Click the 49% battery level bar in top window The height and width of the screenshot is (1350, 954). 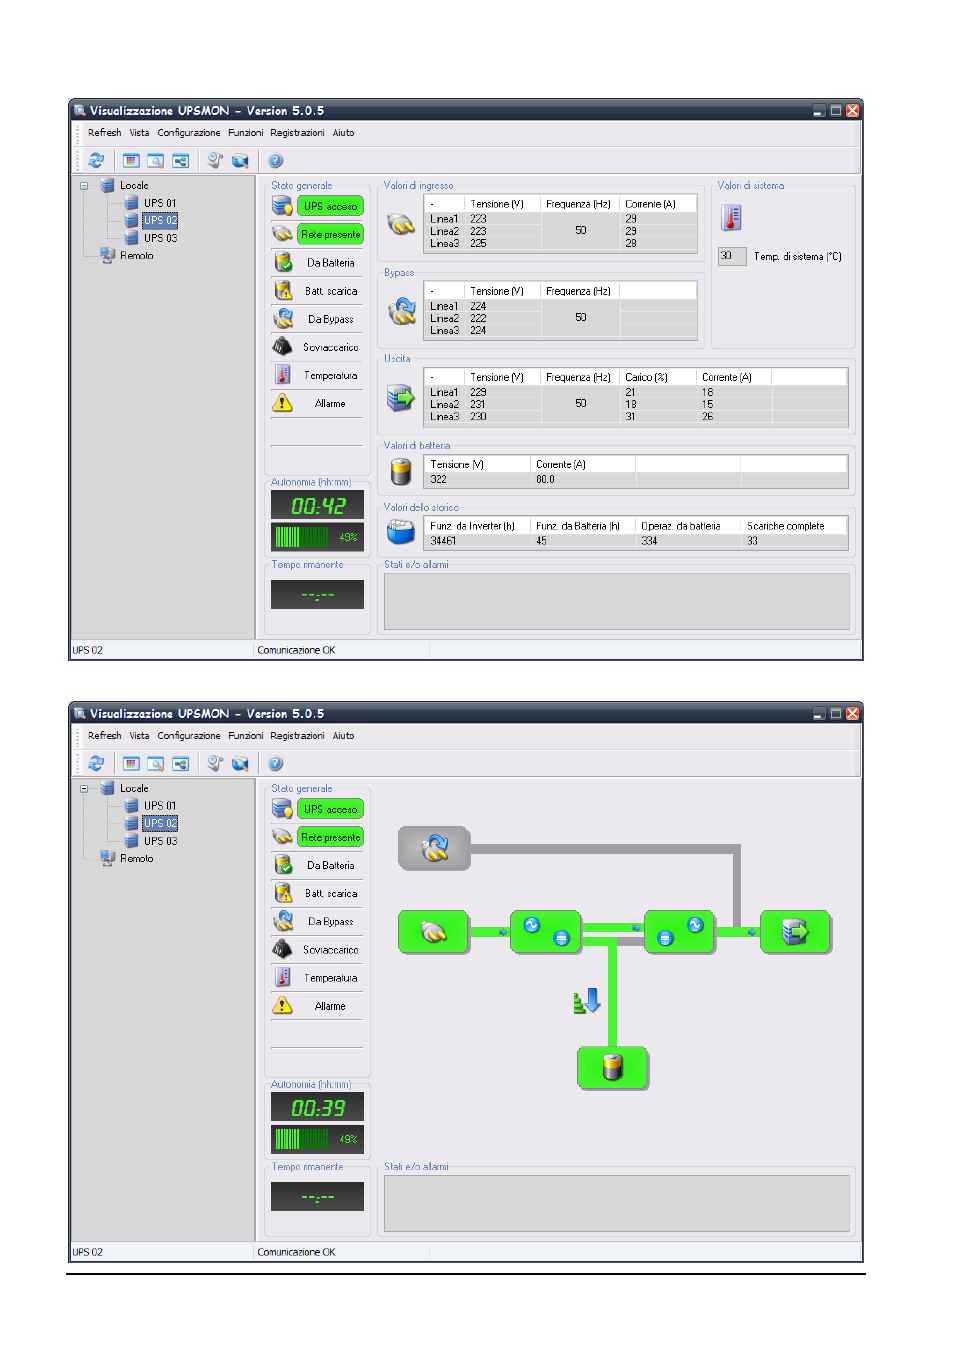pos(317,537)
